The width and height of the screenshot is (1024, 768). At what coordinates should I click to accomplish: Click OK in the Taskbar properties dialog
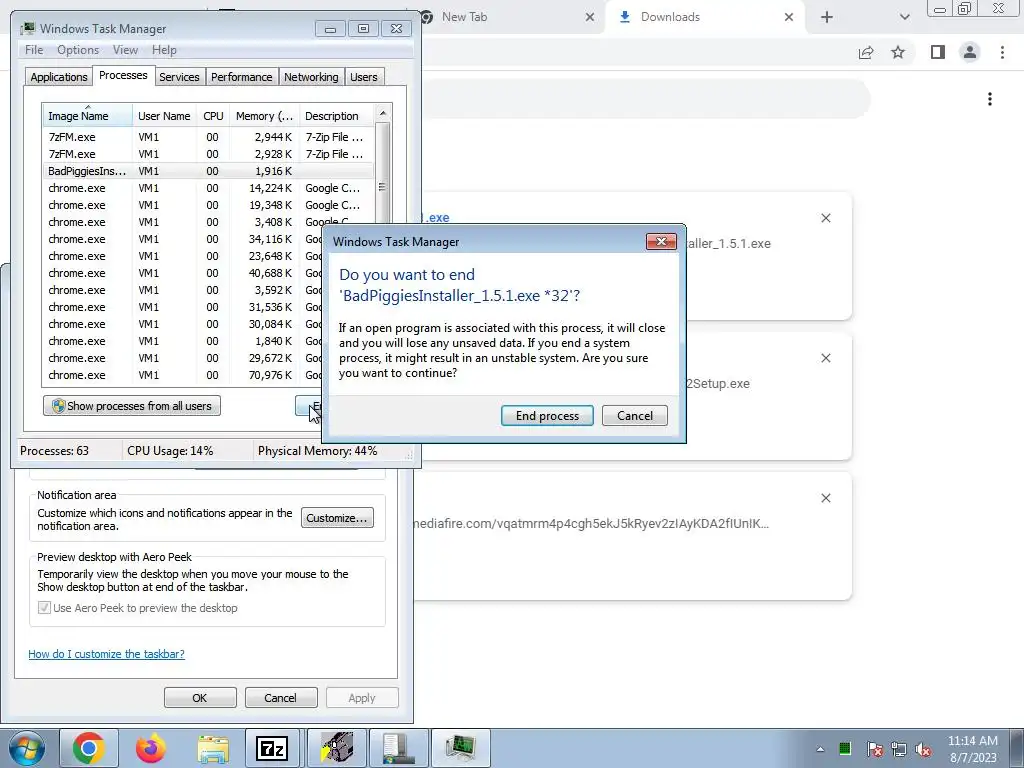[200, 697]
